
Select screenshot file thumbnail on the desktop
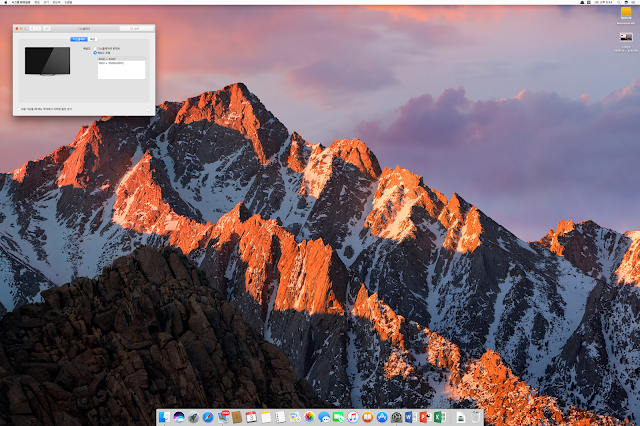626,38
